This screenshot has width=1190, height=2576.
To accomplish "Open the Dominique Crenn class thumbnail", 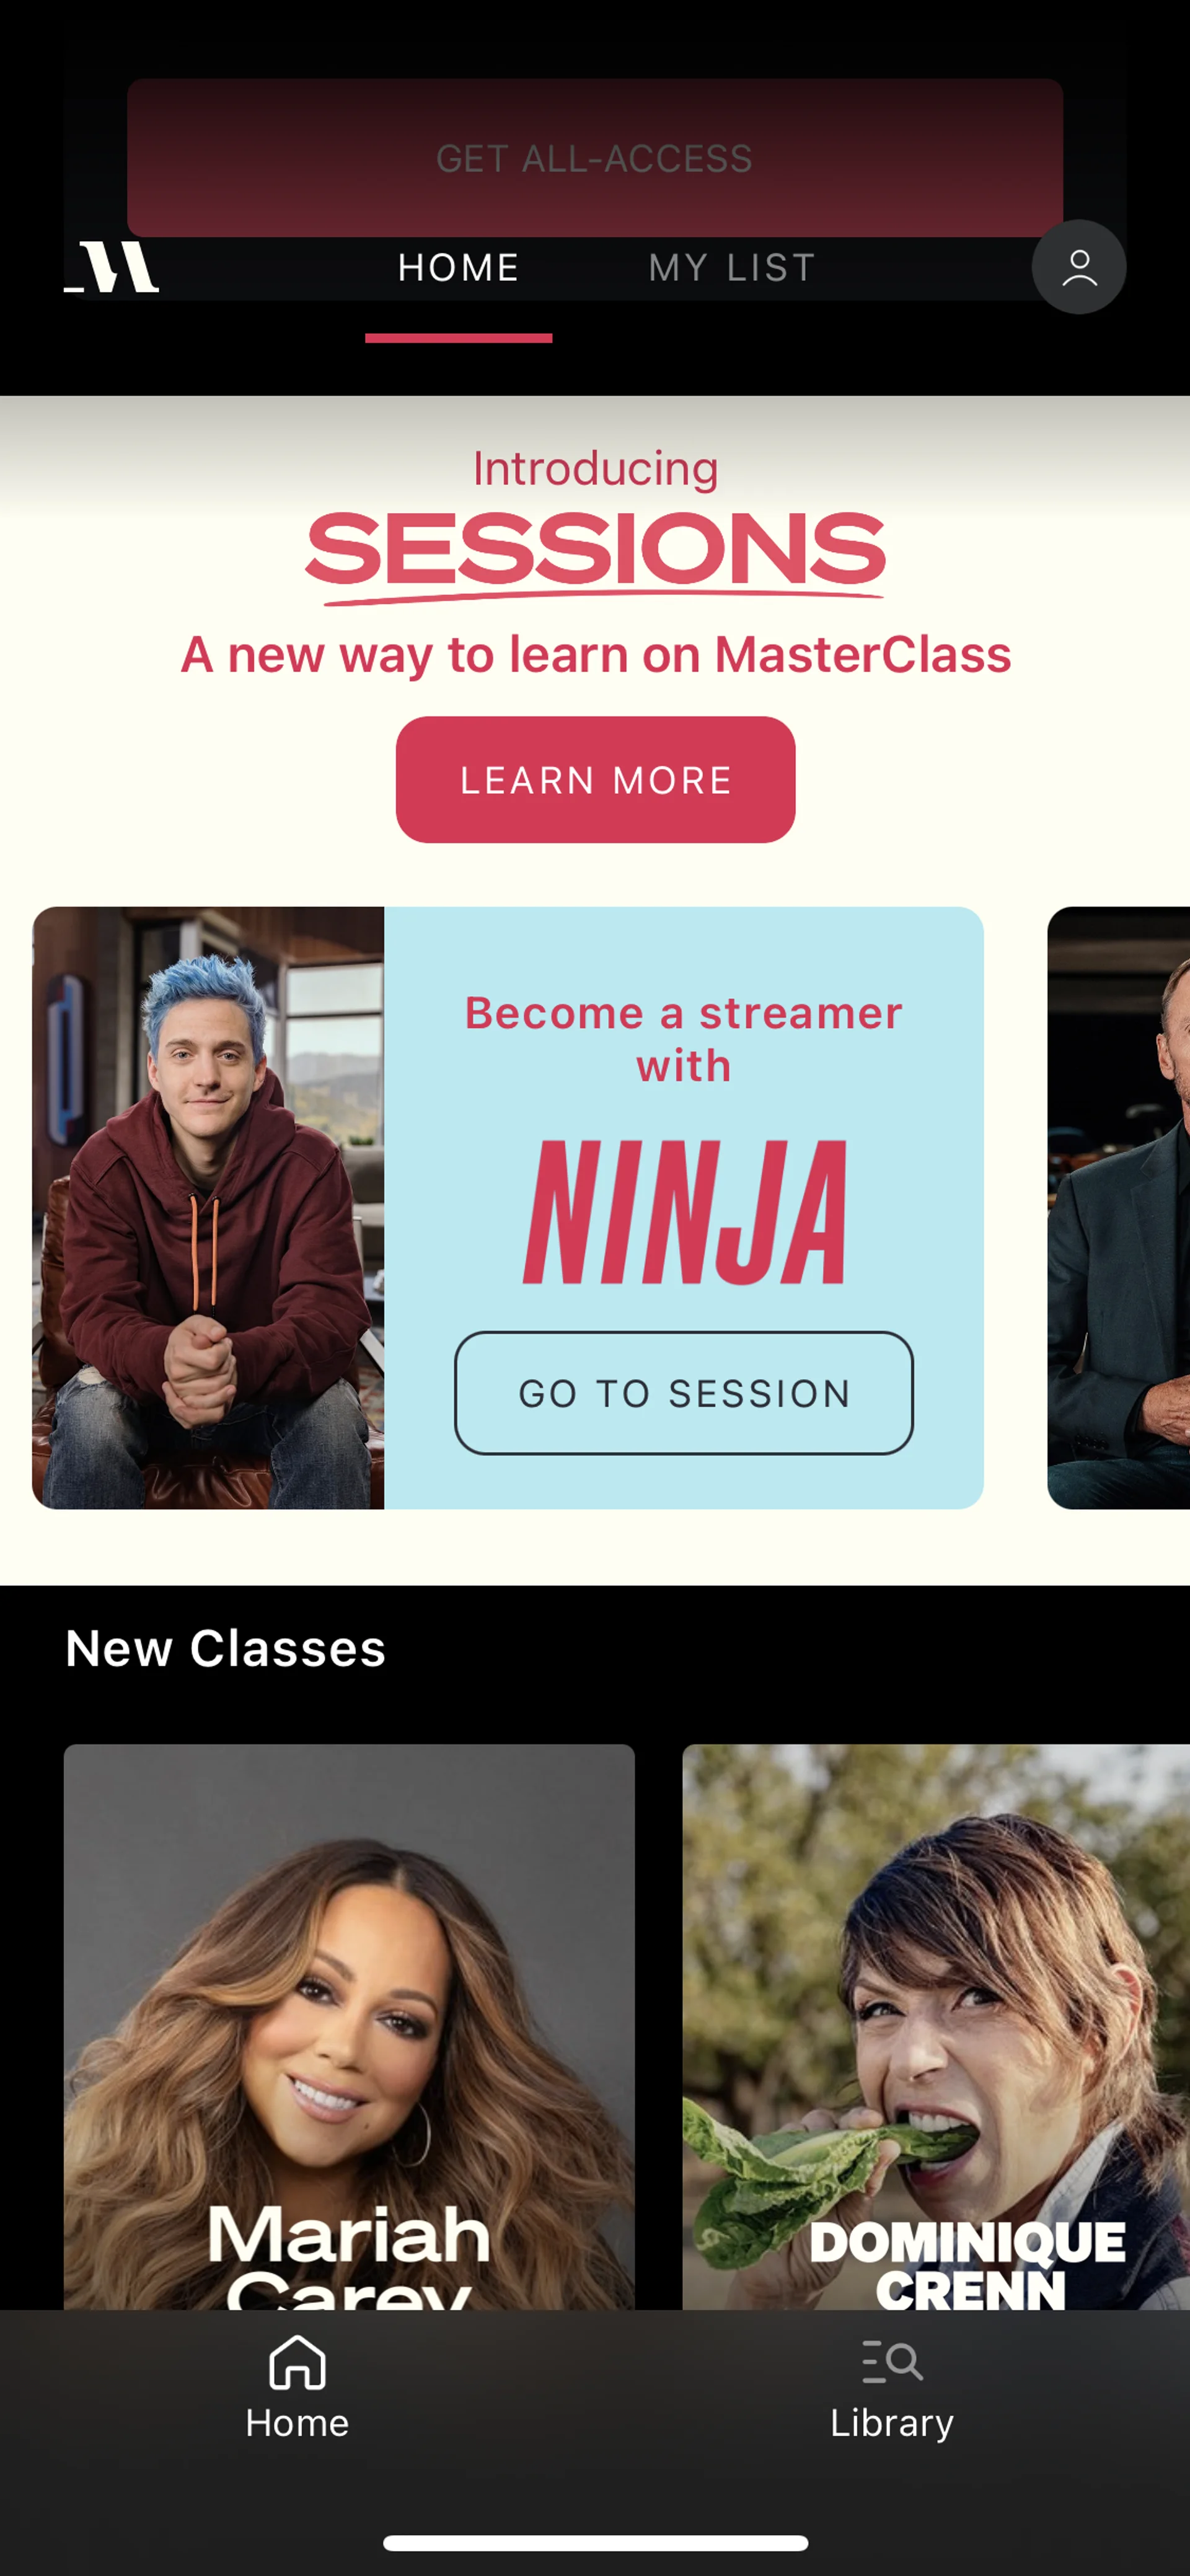I will [x=936, y=2027].
